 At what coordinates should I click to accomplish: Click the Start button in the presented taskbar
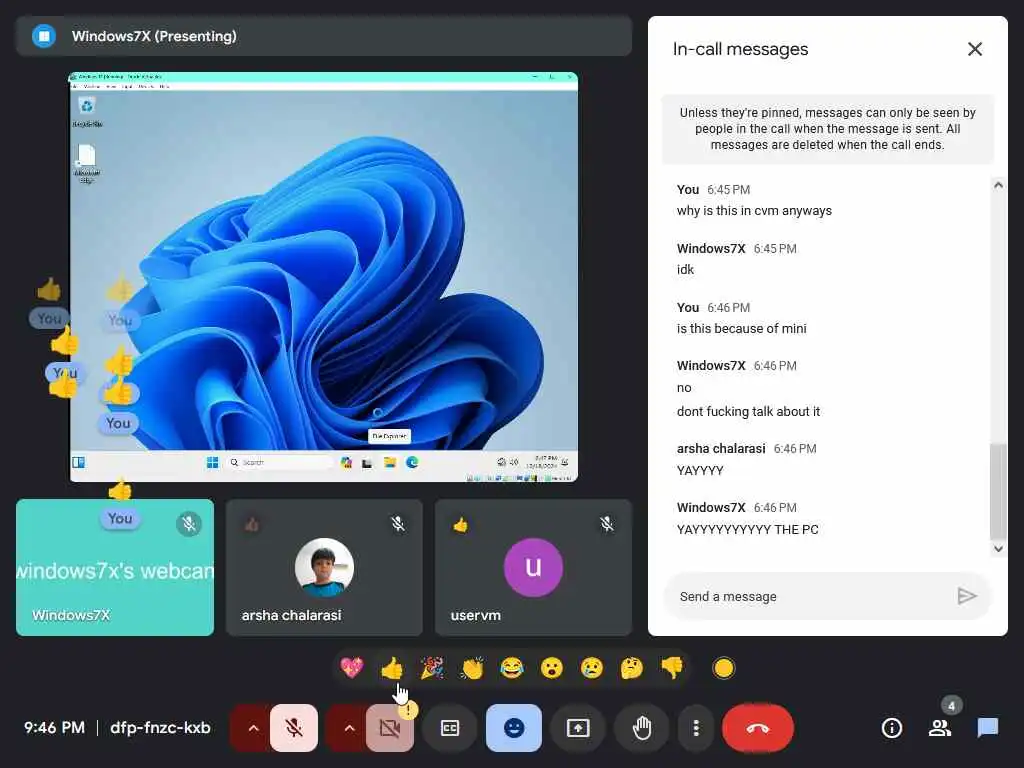click(x=212, y=462)
